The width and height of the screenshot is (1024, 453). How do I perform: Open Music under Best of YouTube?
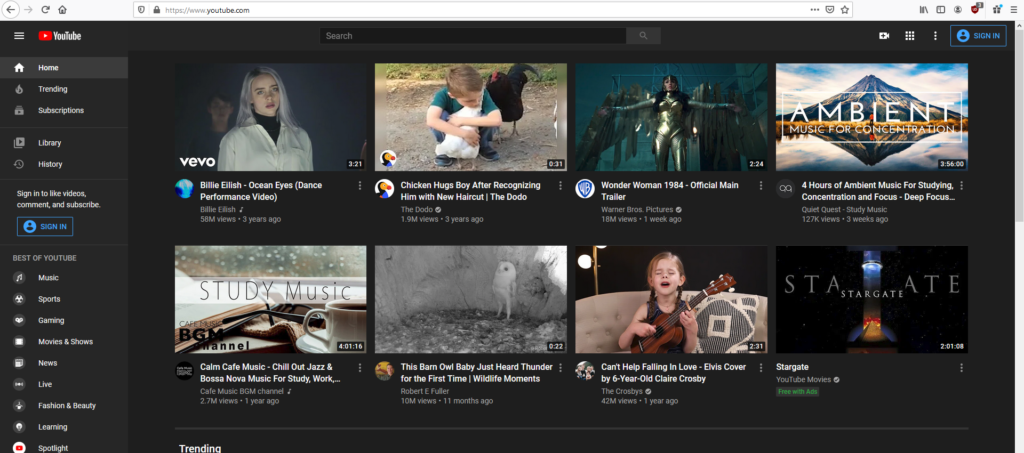click(64, 278)
